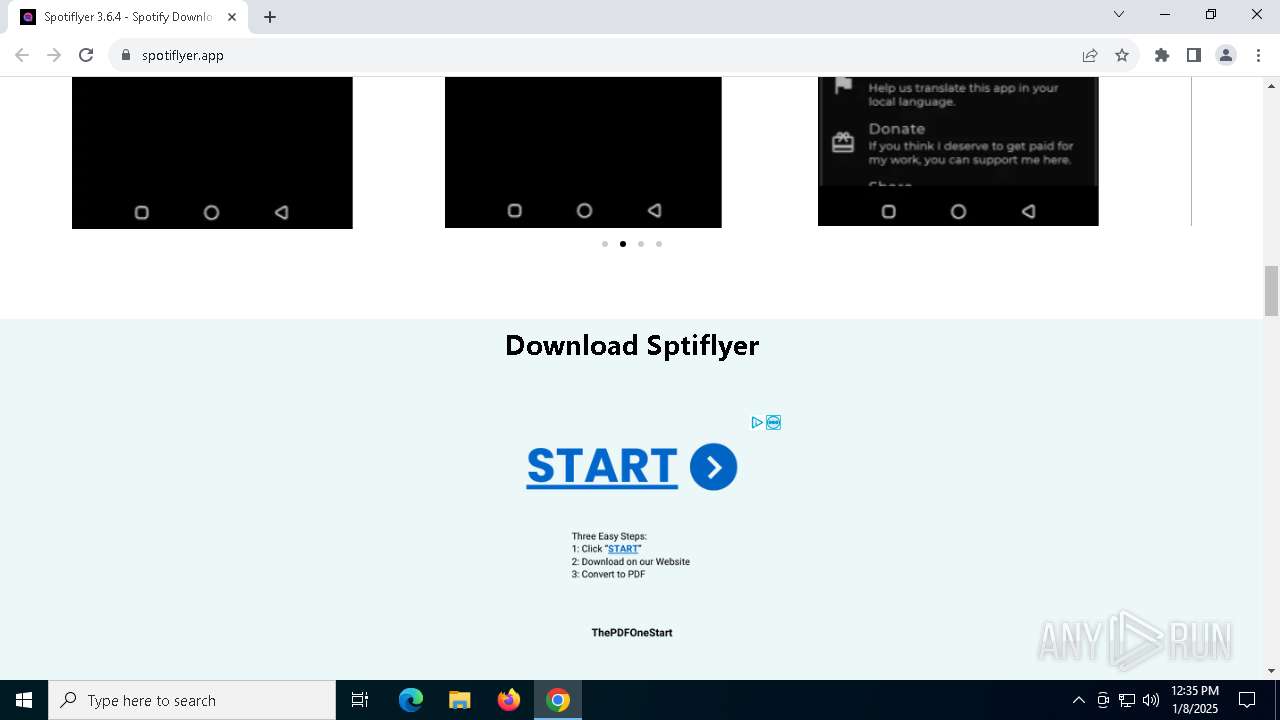The height and width of the screenshot is (720, 1280).
Task: Click the big START ad link
Action: [602, 467]
